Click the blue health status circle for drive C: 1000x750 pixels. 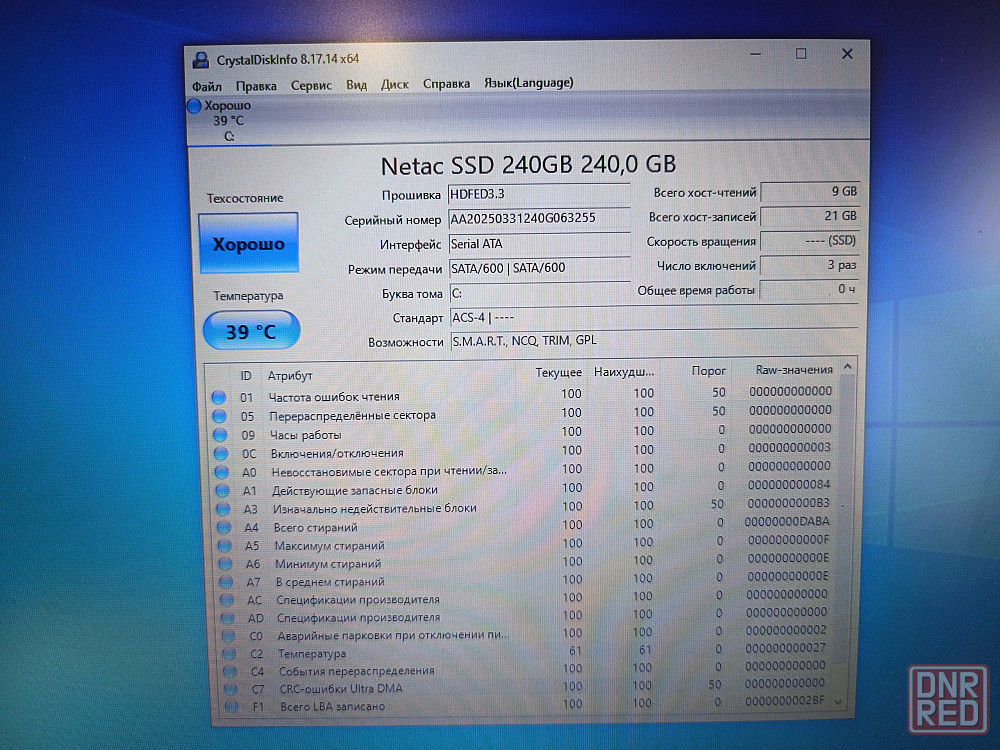click(194, 106)
